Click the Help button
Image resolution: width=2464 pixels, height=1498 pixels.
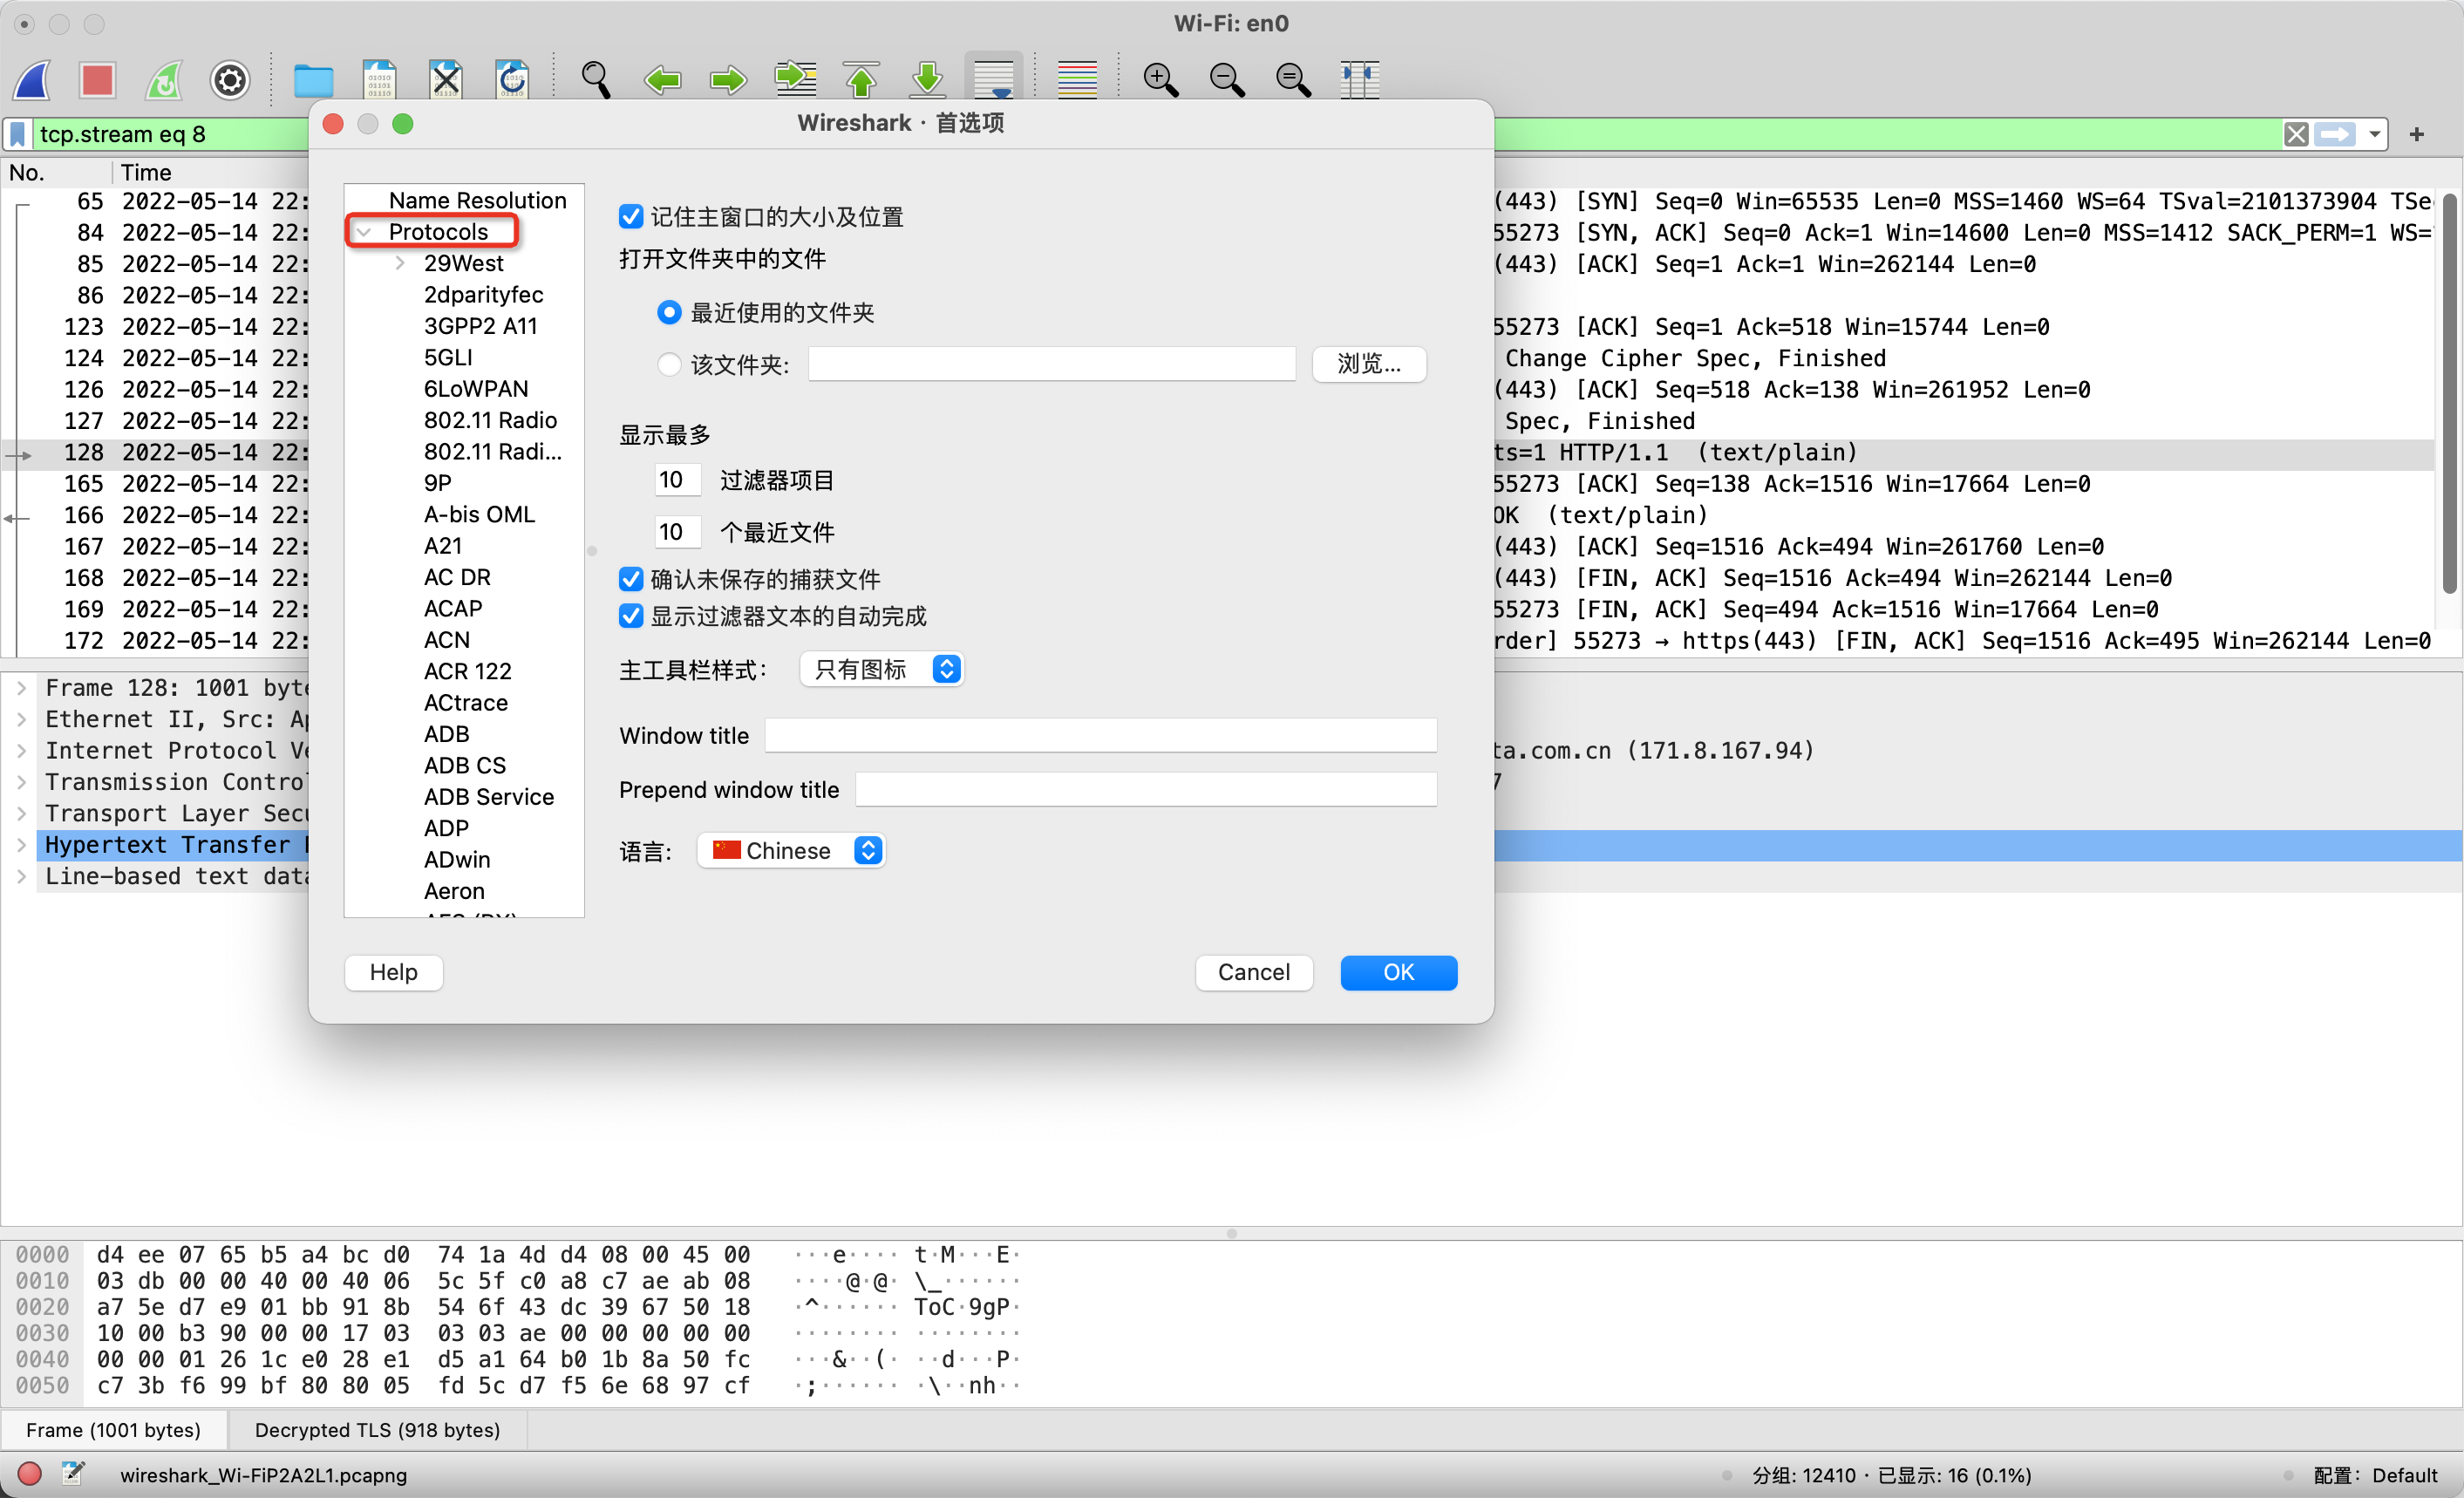(x=392, y=972)
